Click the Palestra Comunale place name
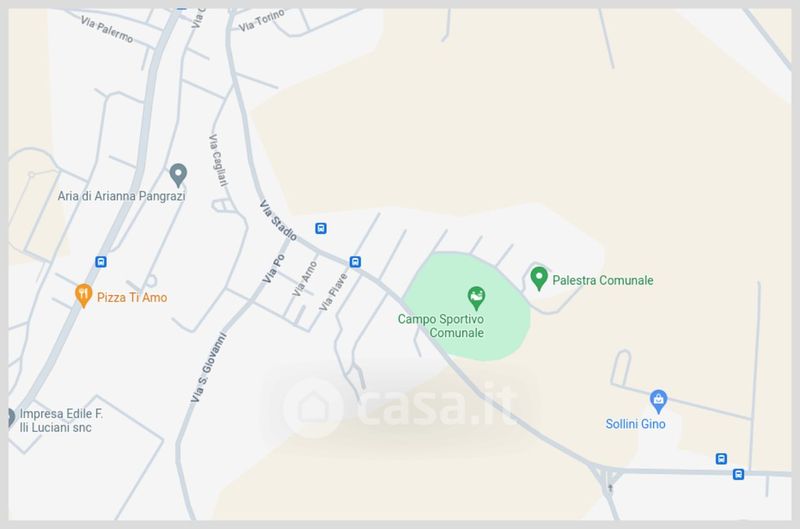 click(x=603, y=280)
